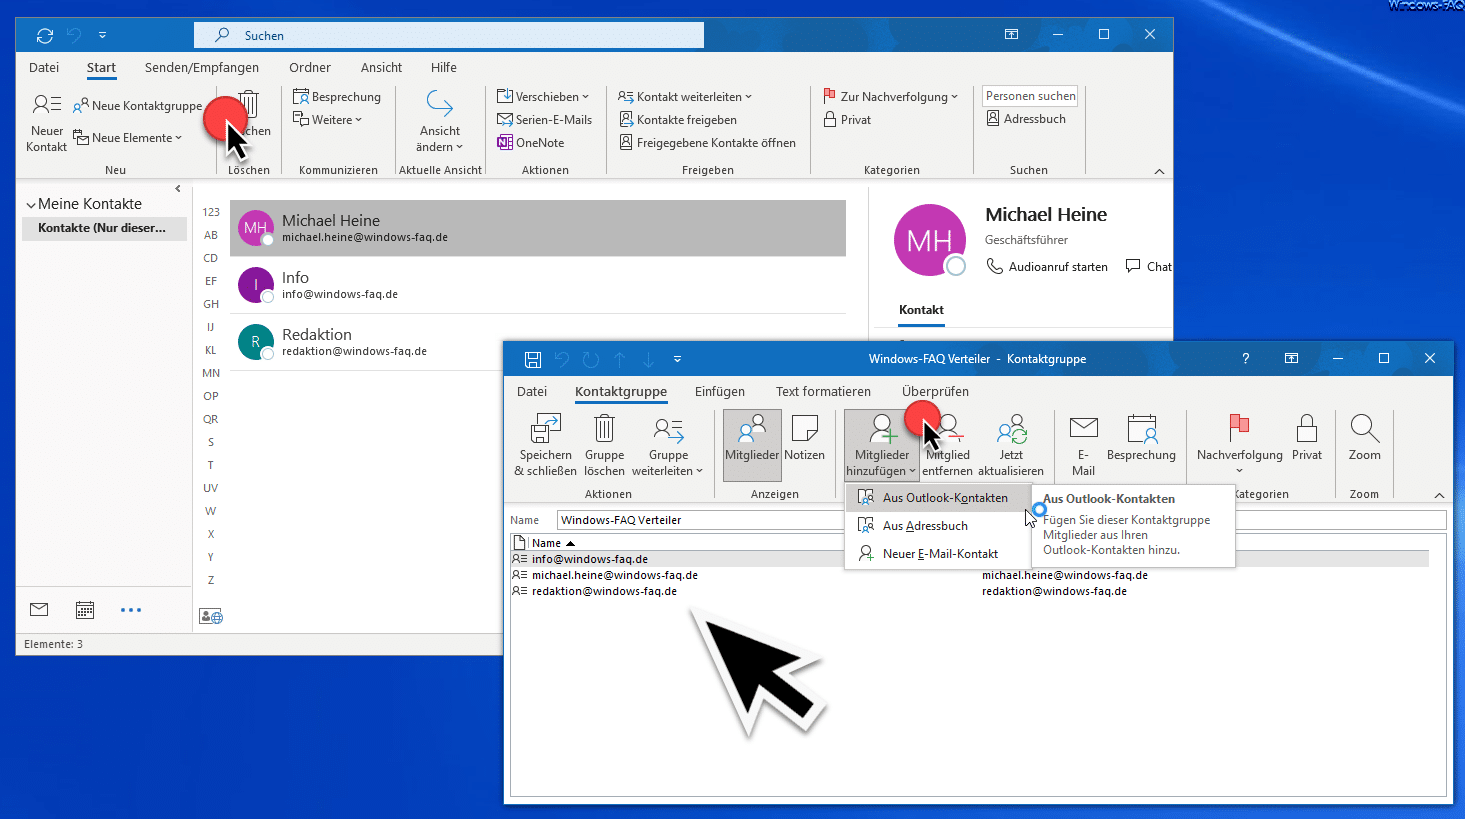
Task: Collapse the main Outlook ribbon
Action: point(1160,171)
